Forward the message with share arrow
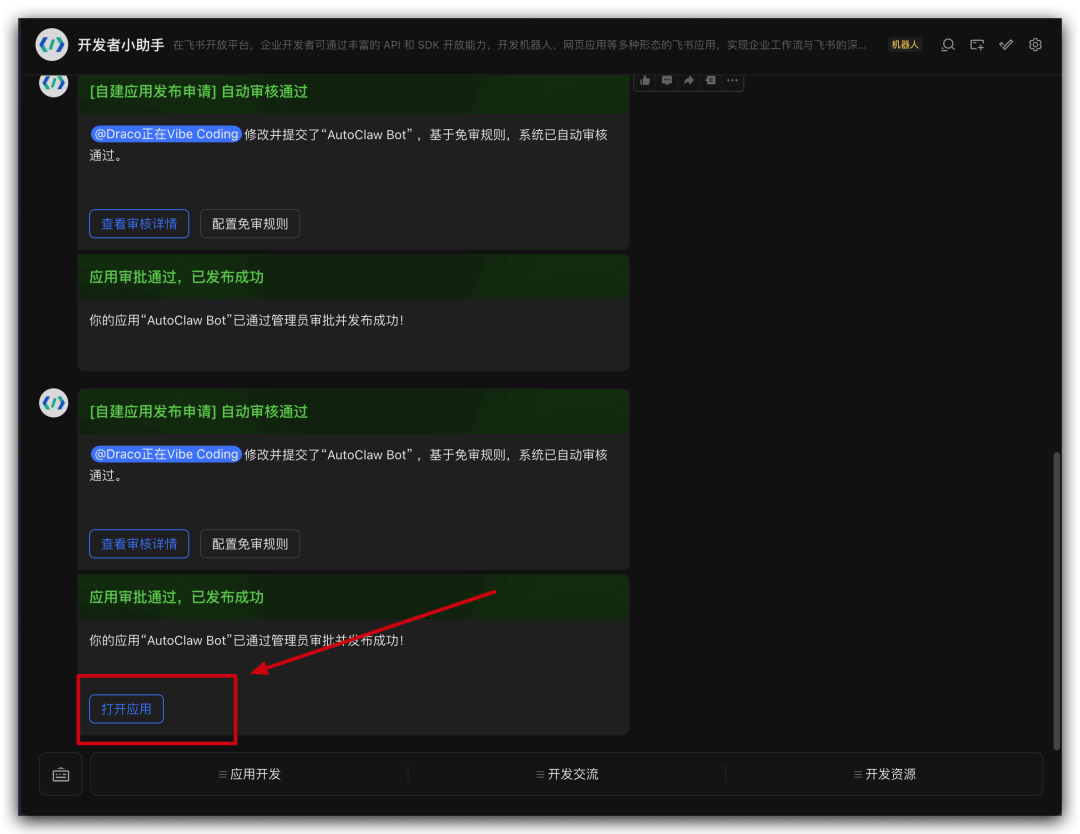Image resolution: width=1080 pixels, height=834 pixels. tap(688, 80)
